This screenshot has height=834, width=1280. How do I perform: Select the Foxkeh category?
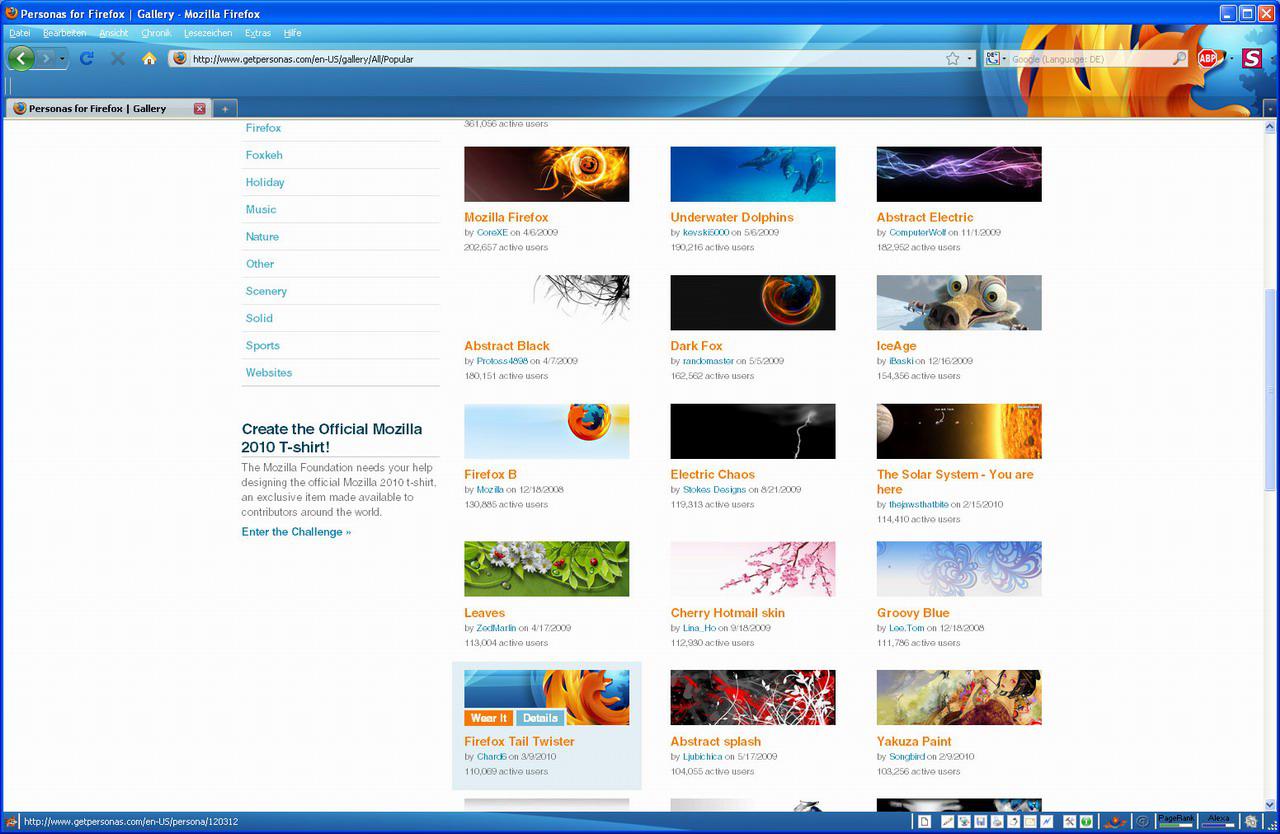[x=264, y=155]
